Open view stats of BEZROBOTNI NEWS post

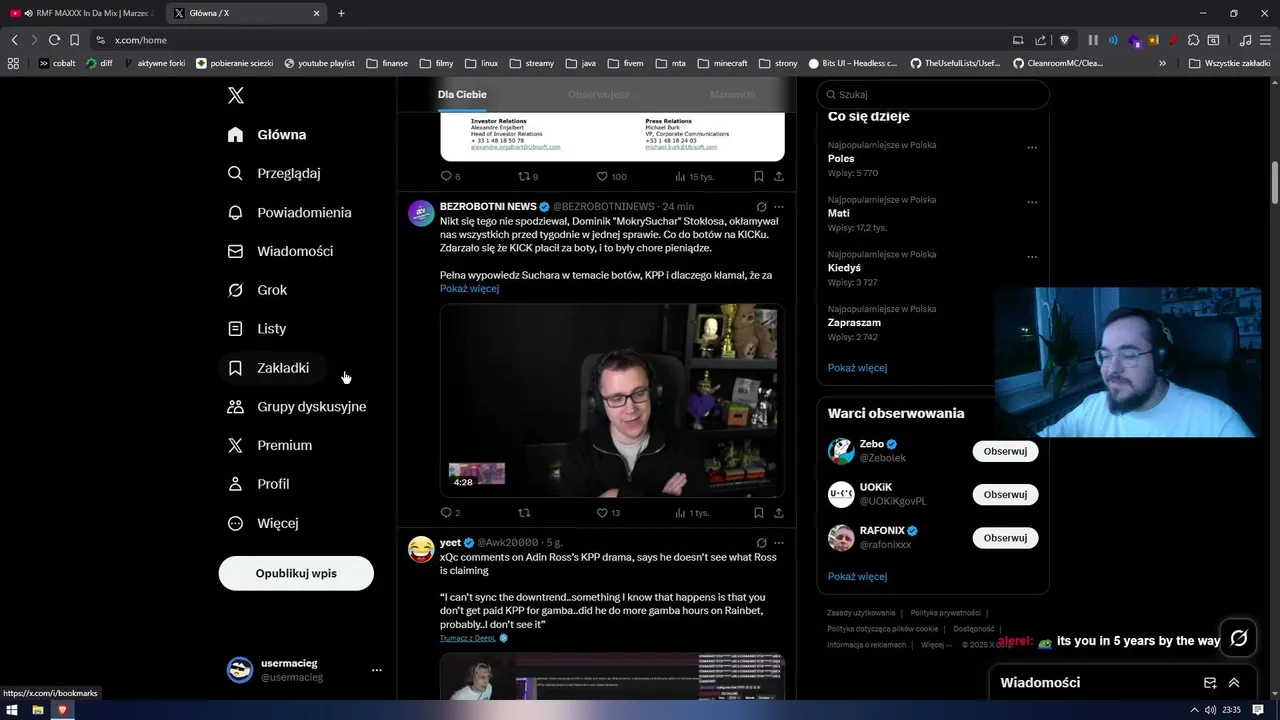point(692,513)
